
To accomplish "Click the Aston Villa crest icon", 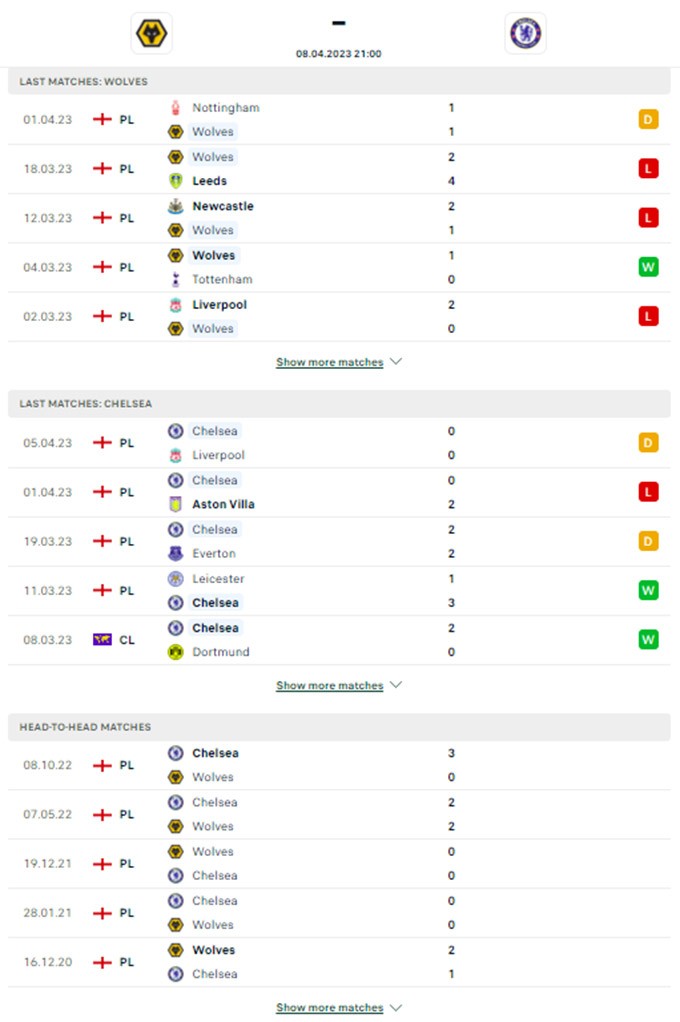I will (176, 504).
